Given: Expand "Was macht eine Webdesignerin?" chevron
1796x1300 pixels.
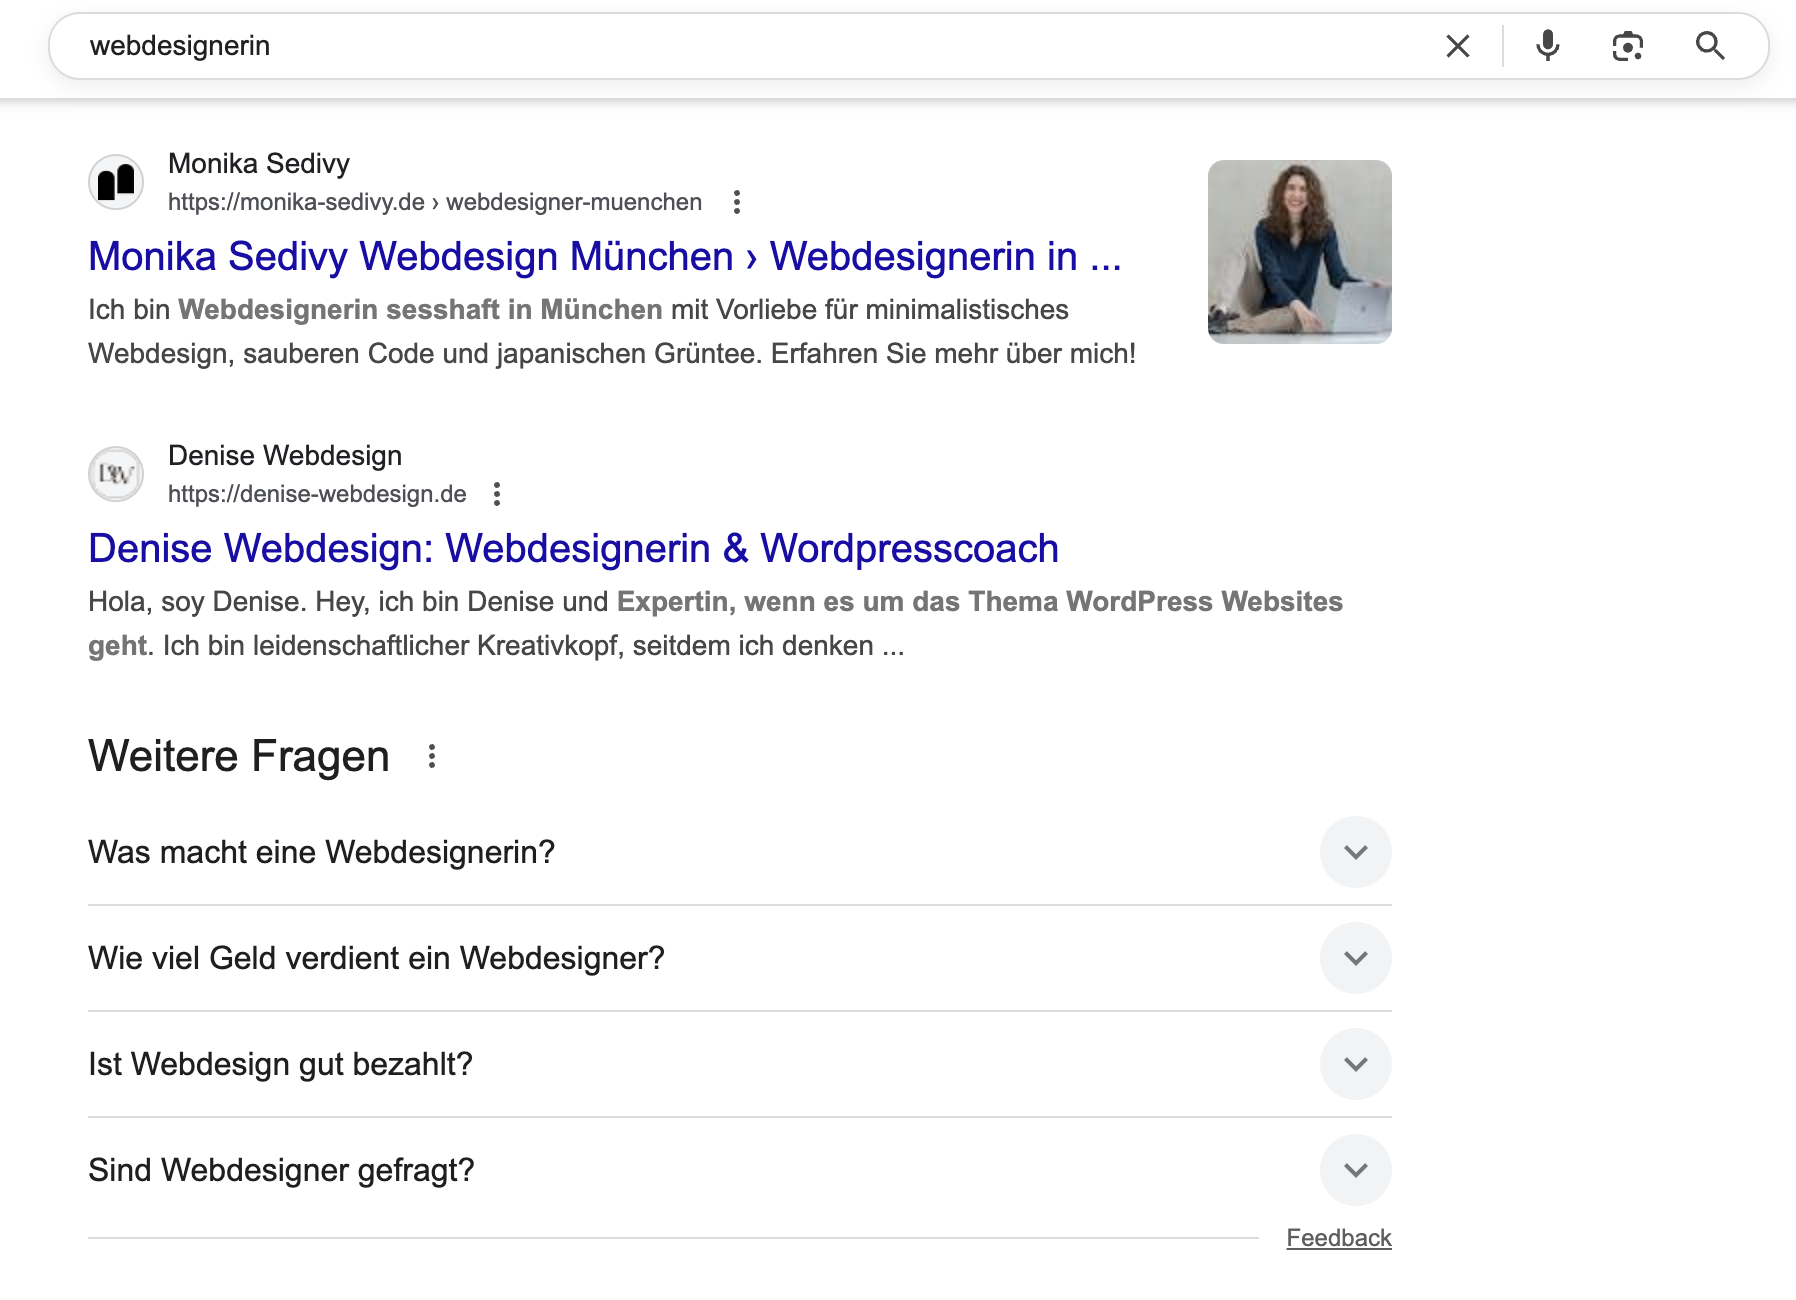Looking at the screenshot, I should (x=1355, y=852).
